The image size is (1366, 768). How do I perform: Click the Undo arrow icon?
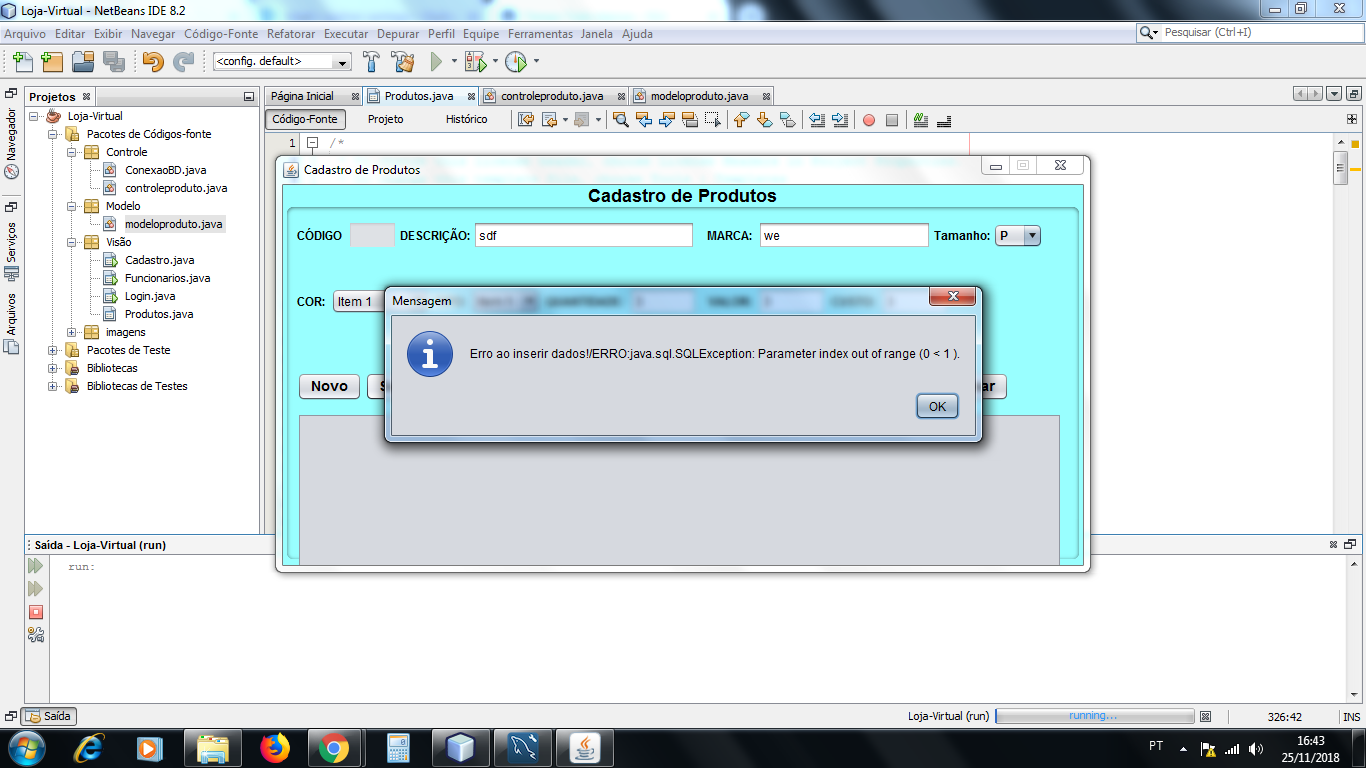pyautogui.click(x=153, y=61)
